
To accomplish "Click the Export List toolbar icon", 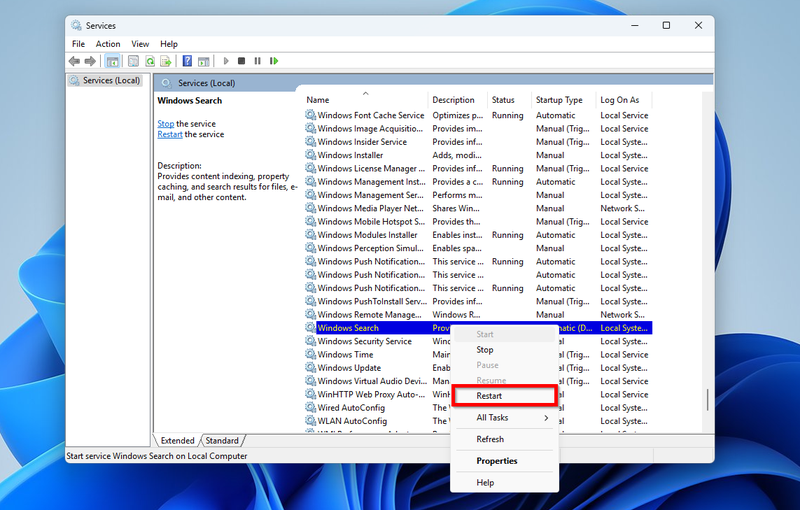I will coord(165,61).
